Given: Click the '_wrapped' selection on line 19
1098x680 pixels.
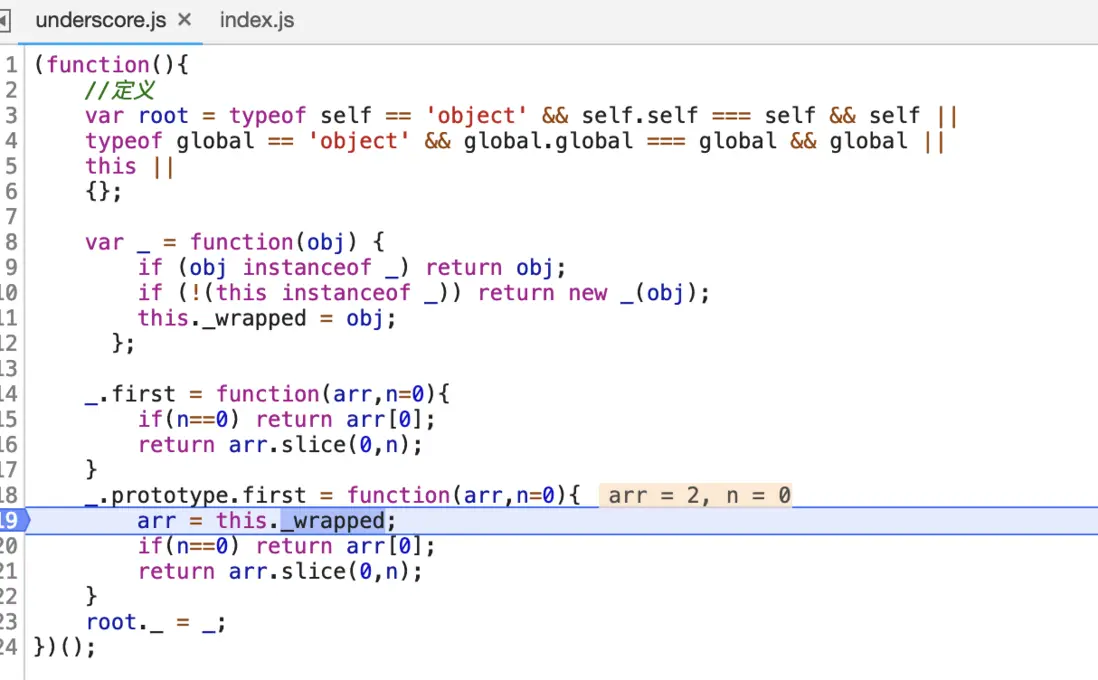Looking at the screenshot, I should click(333, 521).
